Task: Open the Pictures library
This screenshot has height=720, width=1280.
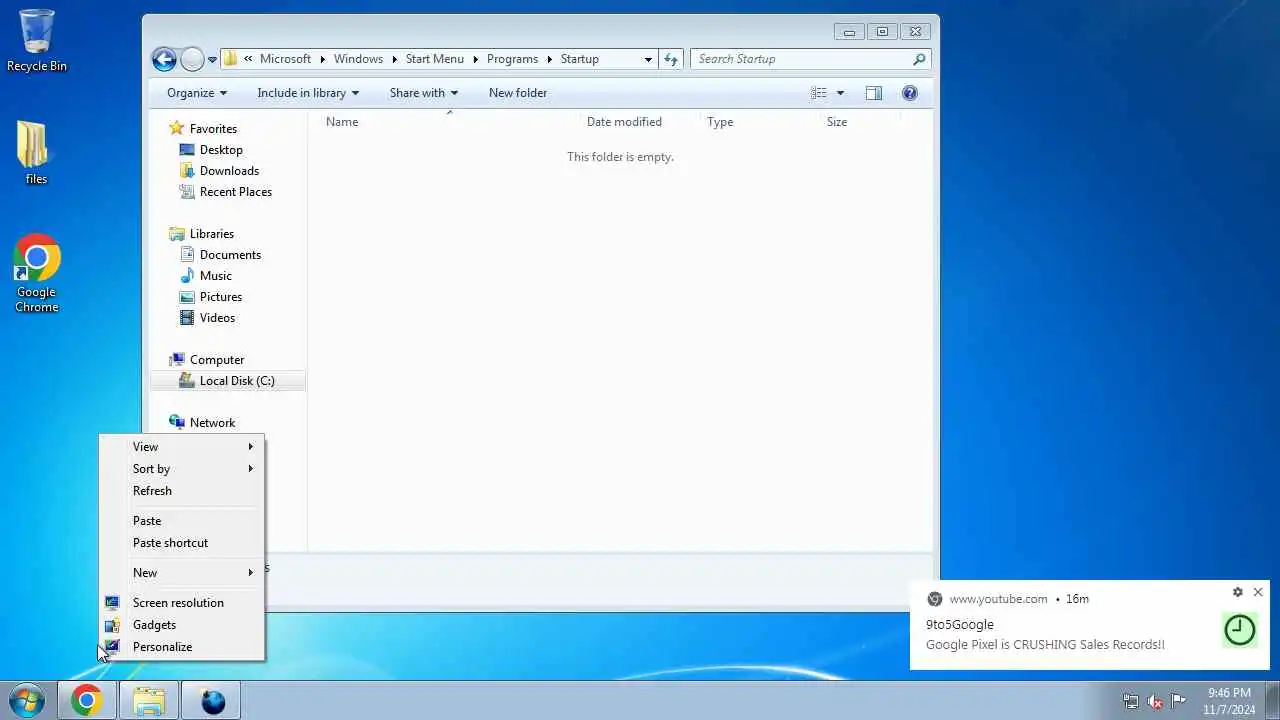Action: (x=220, y=297)
